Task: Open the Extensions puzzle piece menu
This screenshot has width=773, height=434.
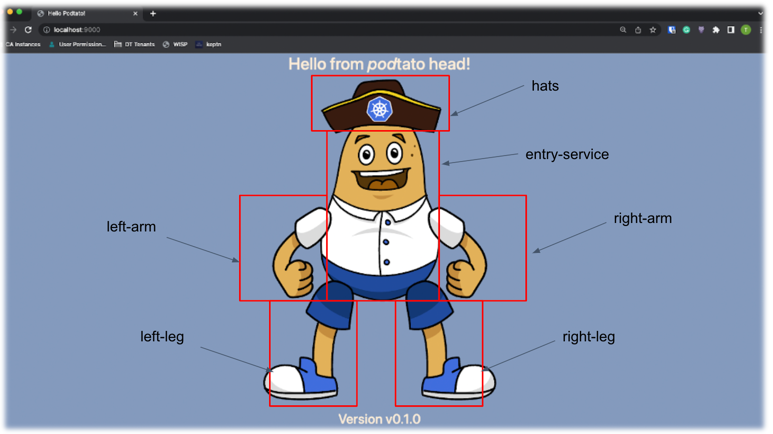Action: click(x=716, y=30)
